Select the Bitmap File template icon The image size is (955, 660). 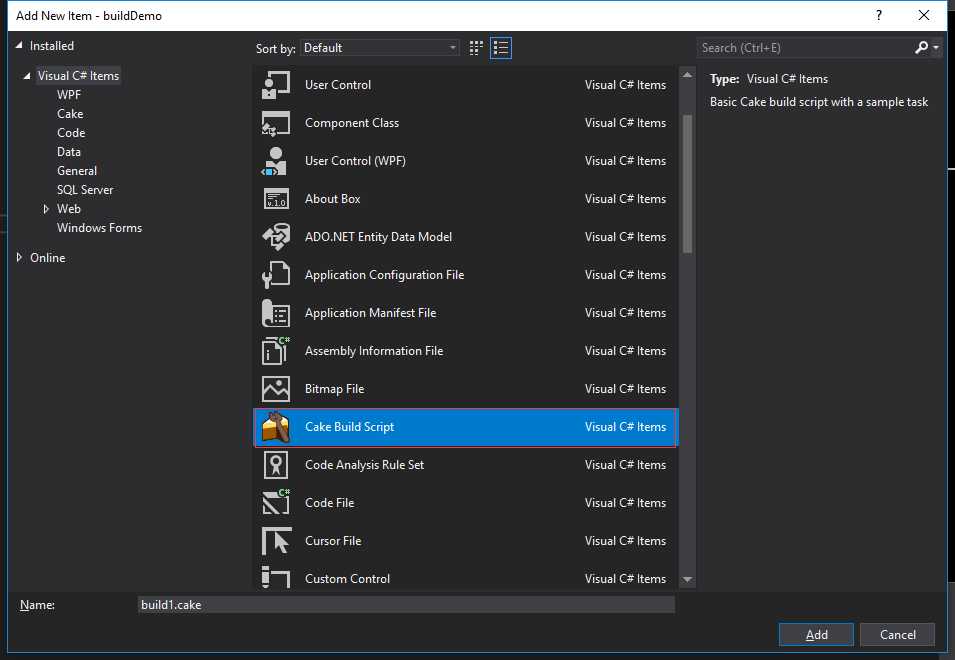pyautogui.click(x=276, y=389)
